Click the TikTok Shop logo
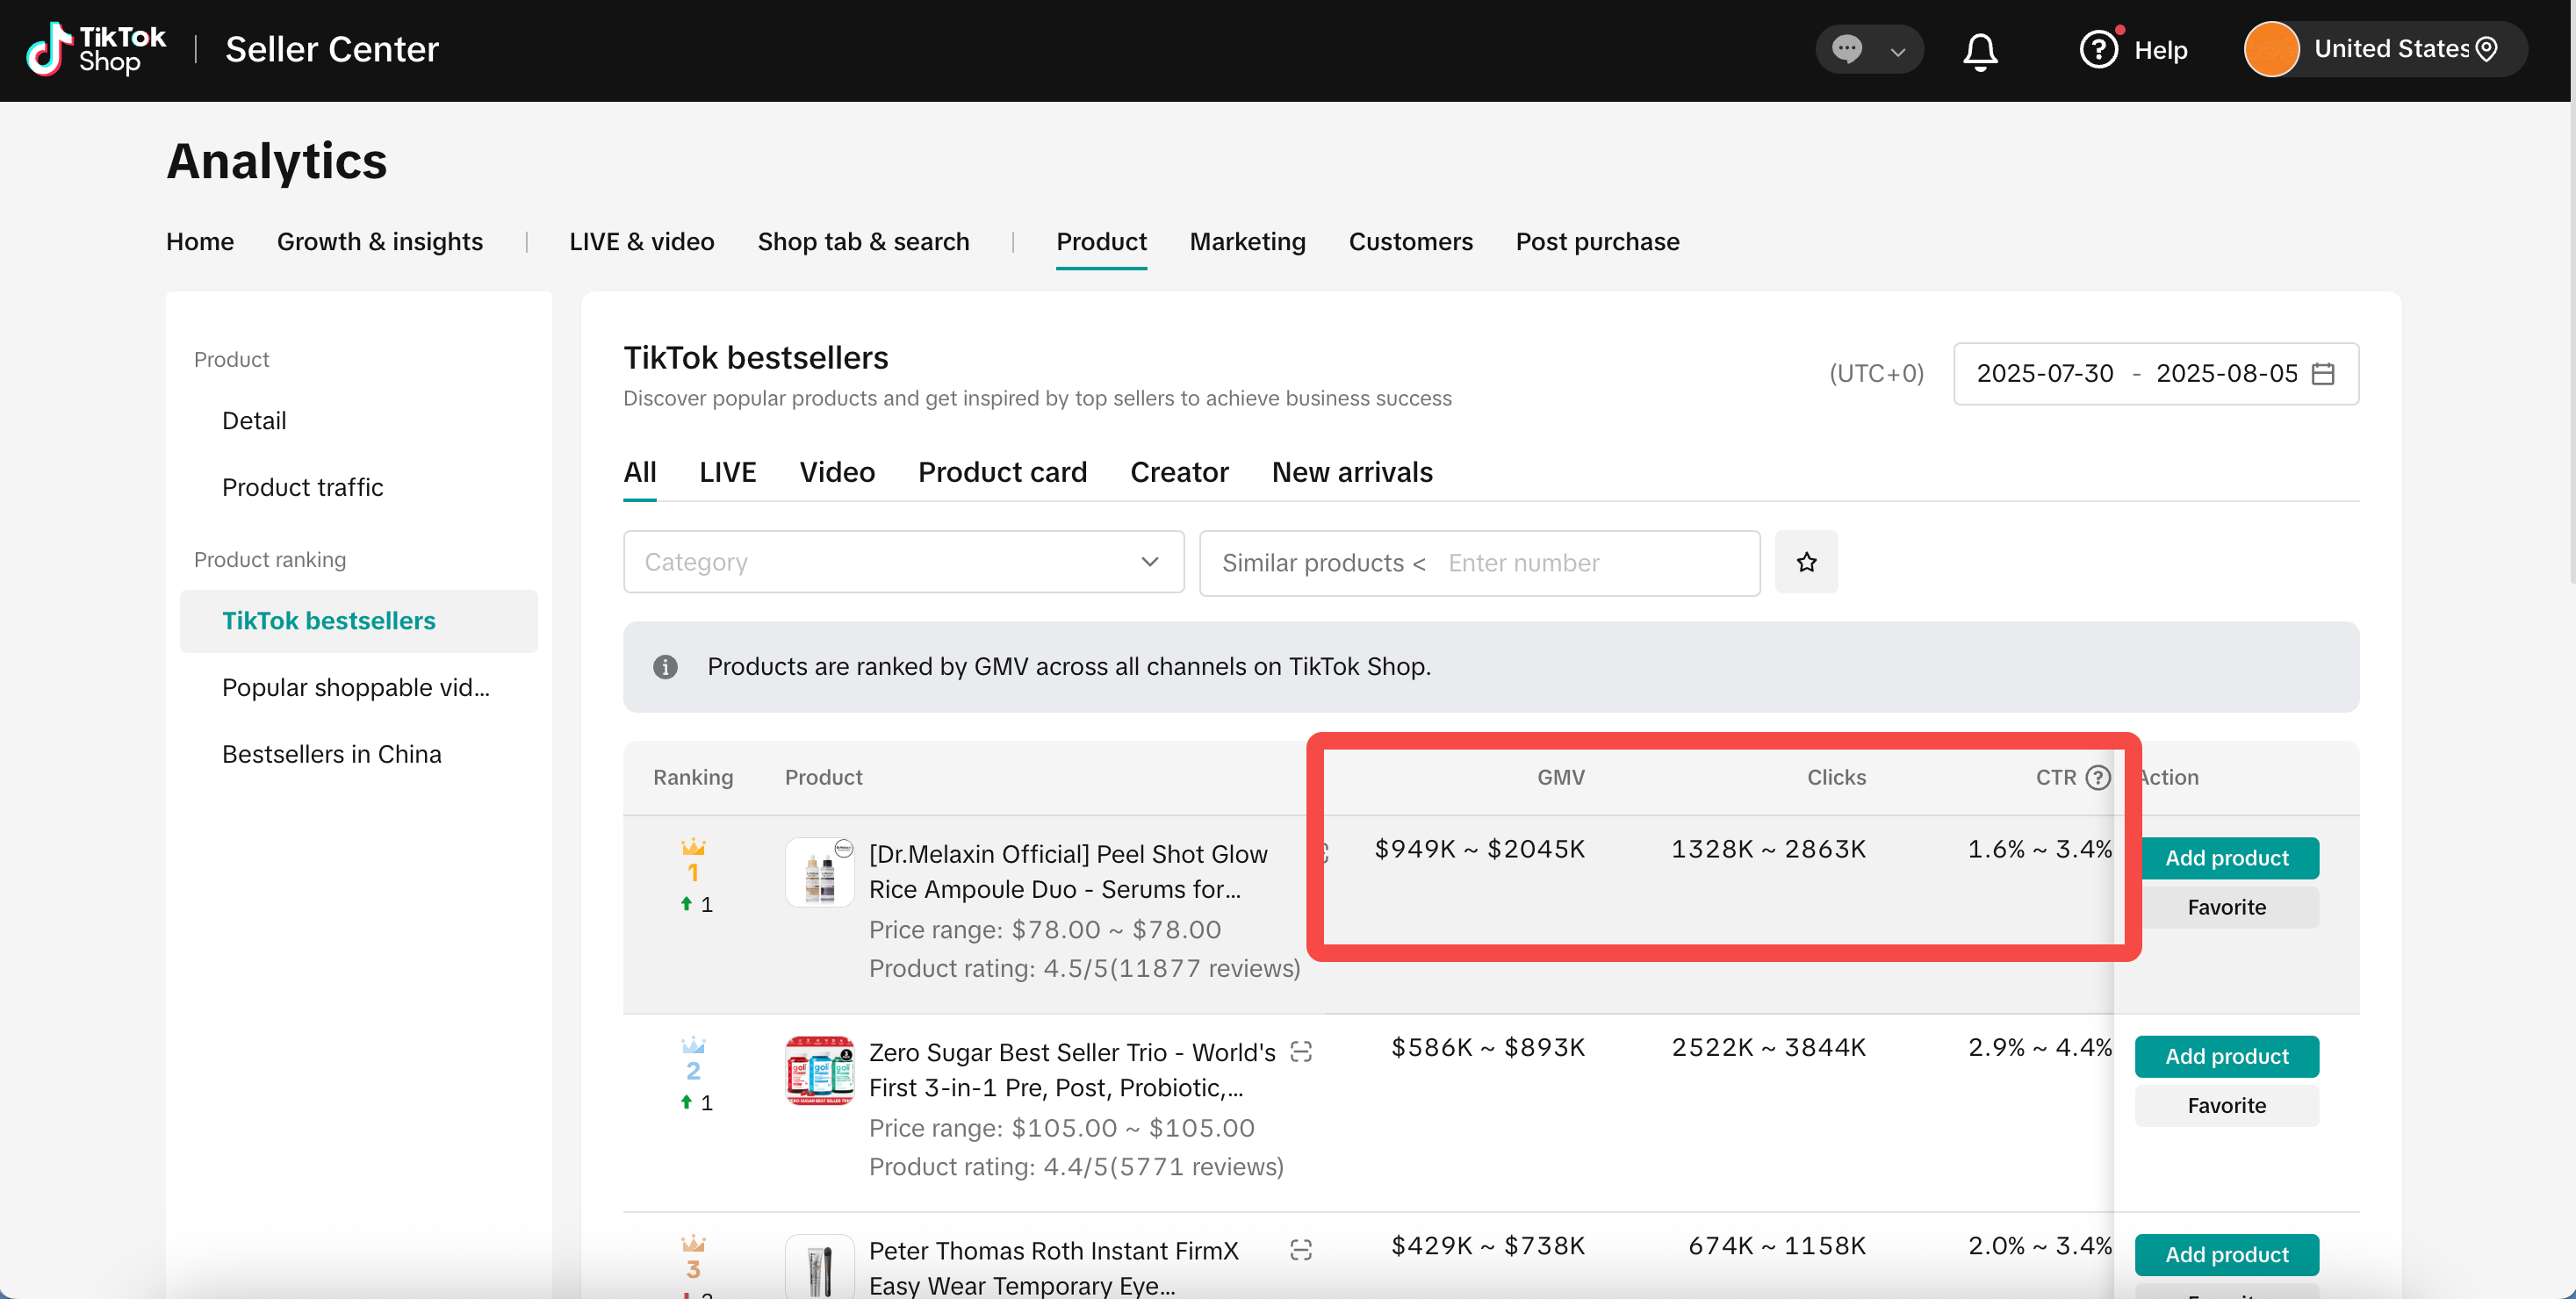The image size is (2576, 1299). [96, 49]
